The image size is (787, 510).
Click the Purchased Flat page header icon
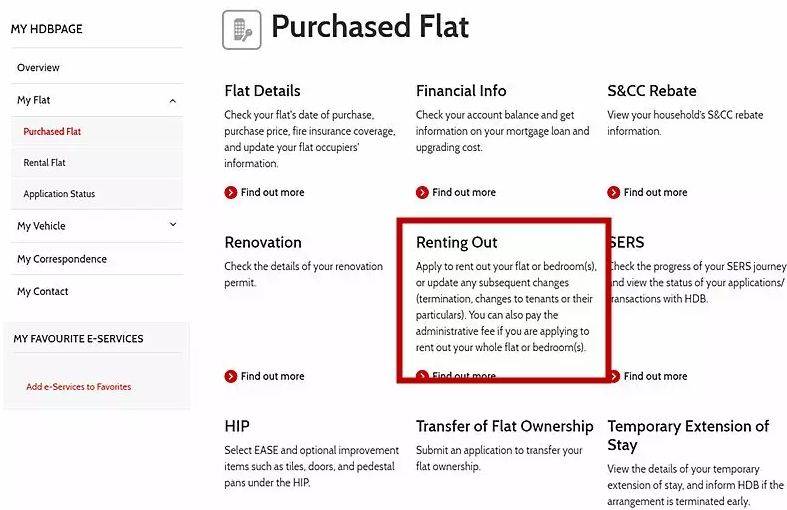point(241,30)
